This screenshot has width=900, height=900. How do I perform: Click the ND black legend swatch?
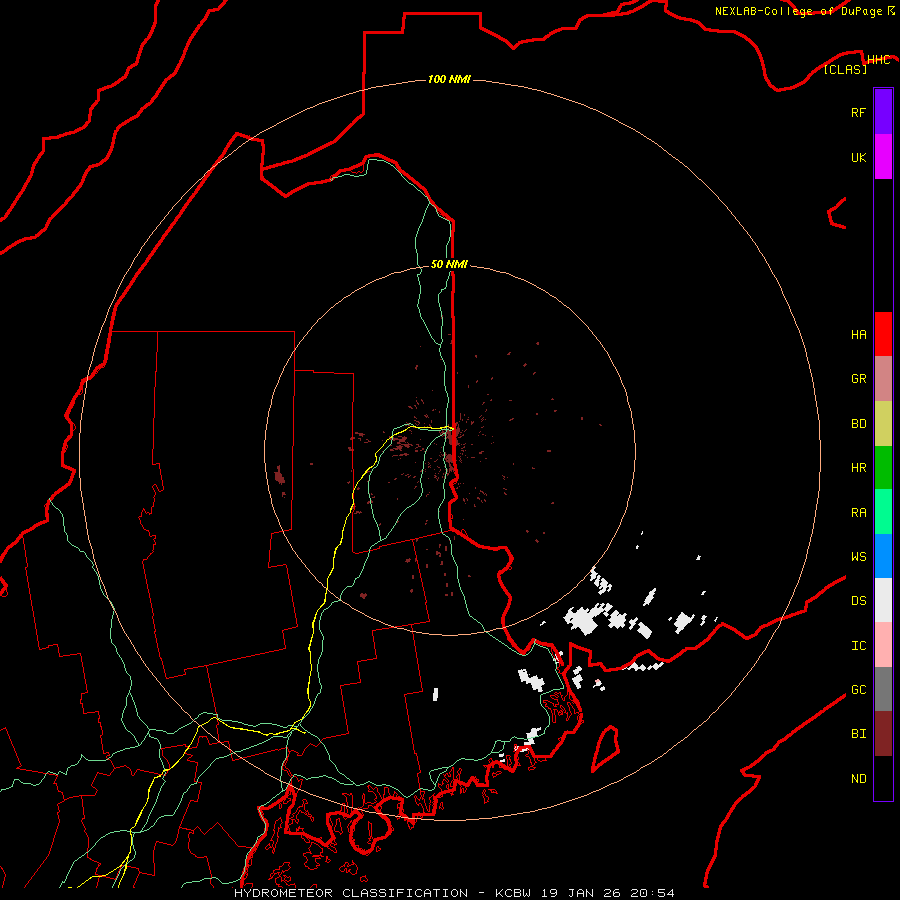coord(883,778)
